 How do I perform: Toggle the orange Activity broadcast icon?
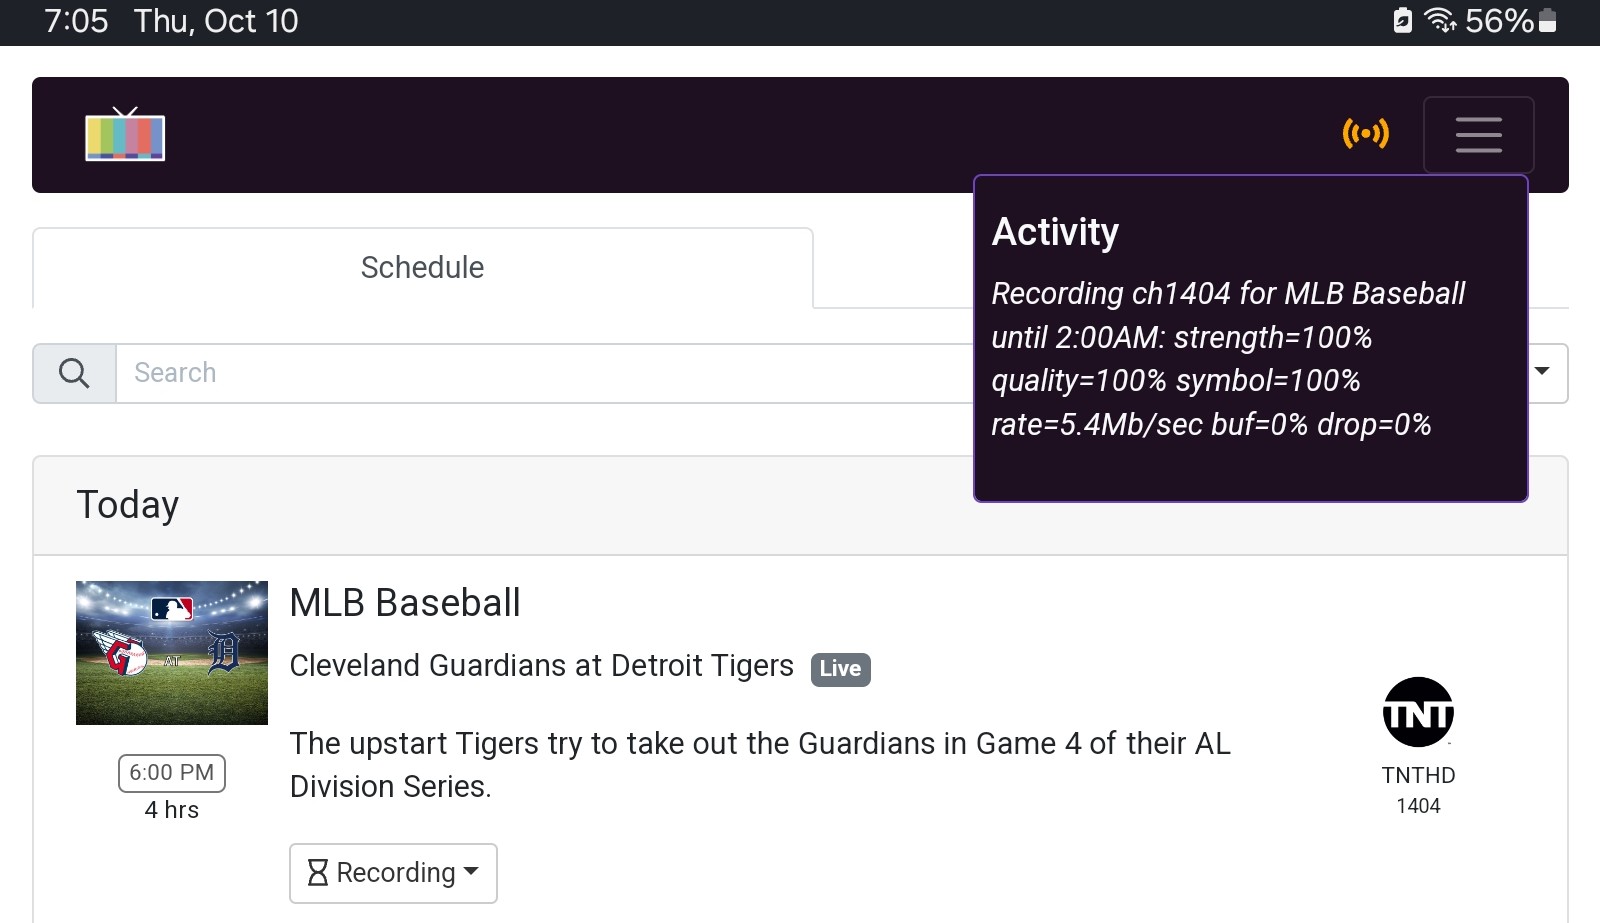1365,133
